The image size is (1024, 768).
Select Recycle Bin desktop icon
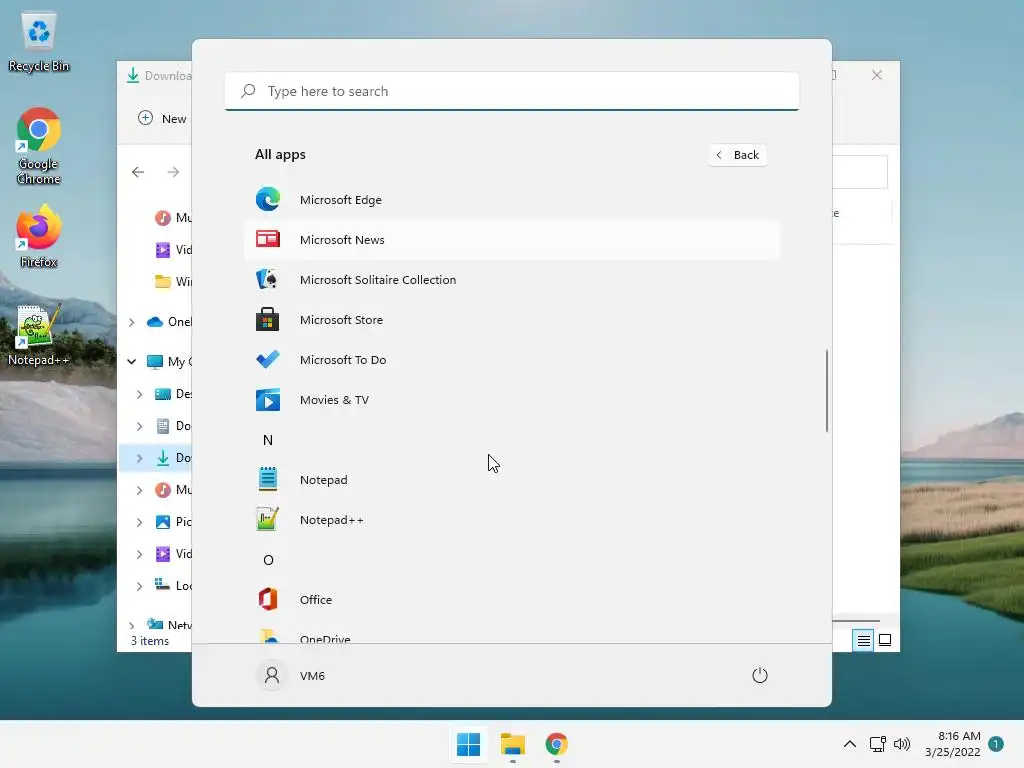39,42
